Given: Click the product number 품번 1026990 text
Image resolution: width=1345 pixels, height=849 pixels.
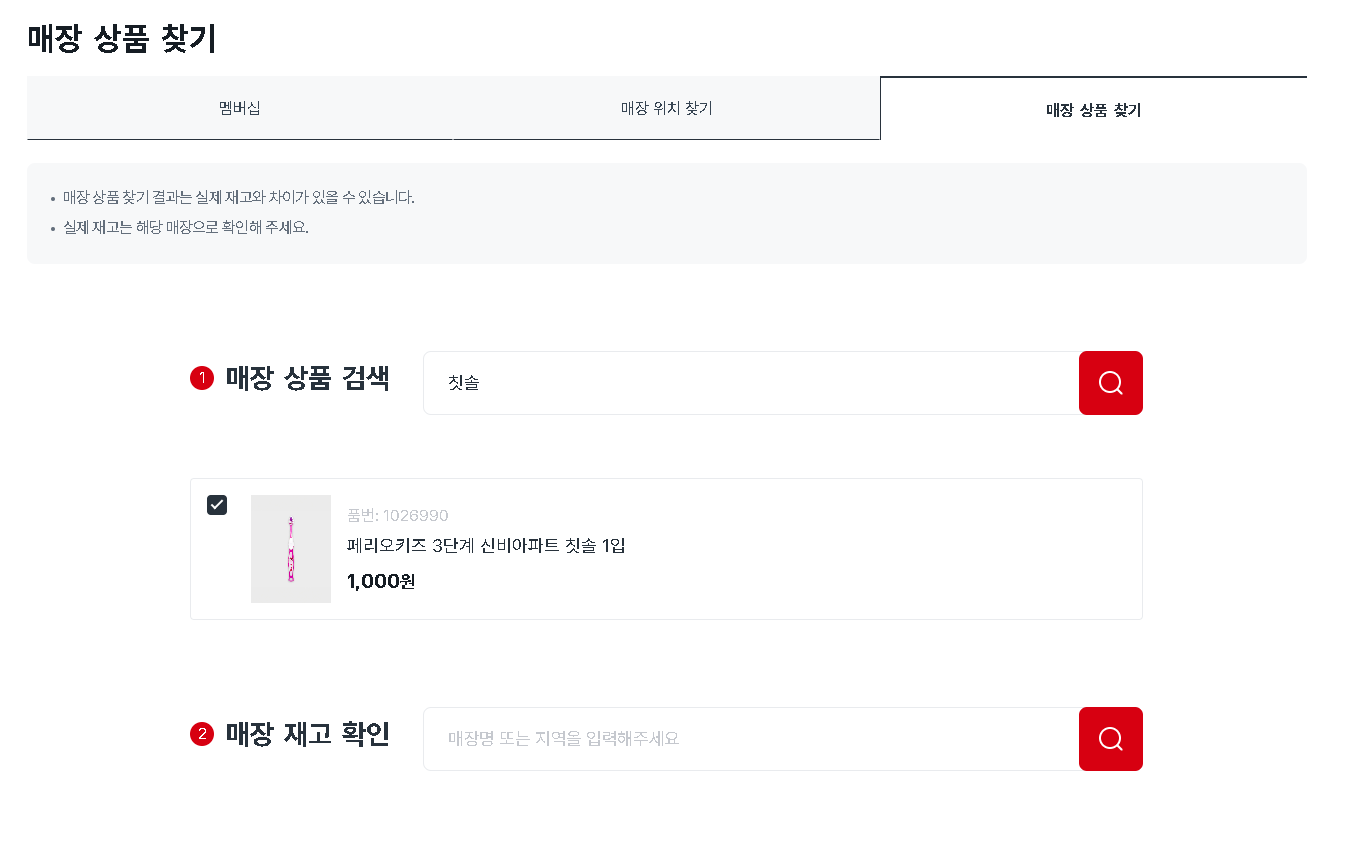Looking at the screenshot, I should pos(398,515).
